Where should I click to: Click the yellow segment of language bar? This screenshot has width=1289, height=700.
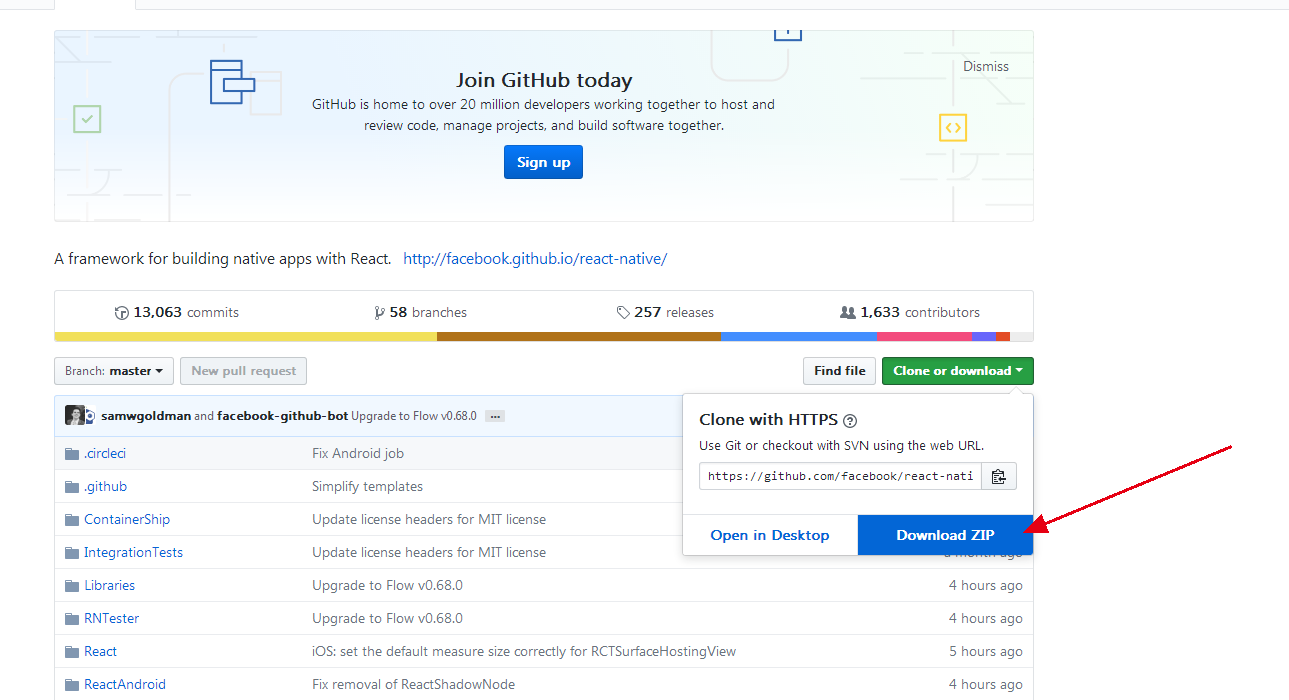(x=245, y=336)
